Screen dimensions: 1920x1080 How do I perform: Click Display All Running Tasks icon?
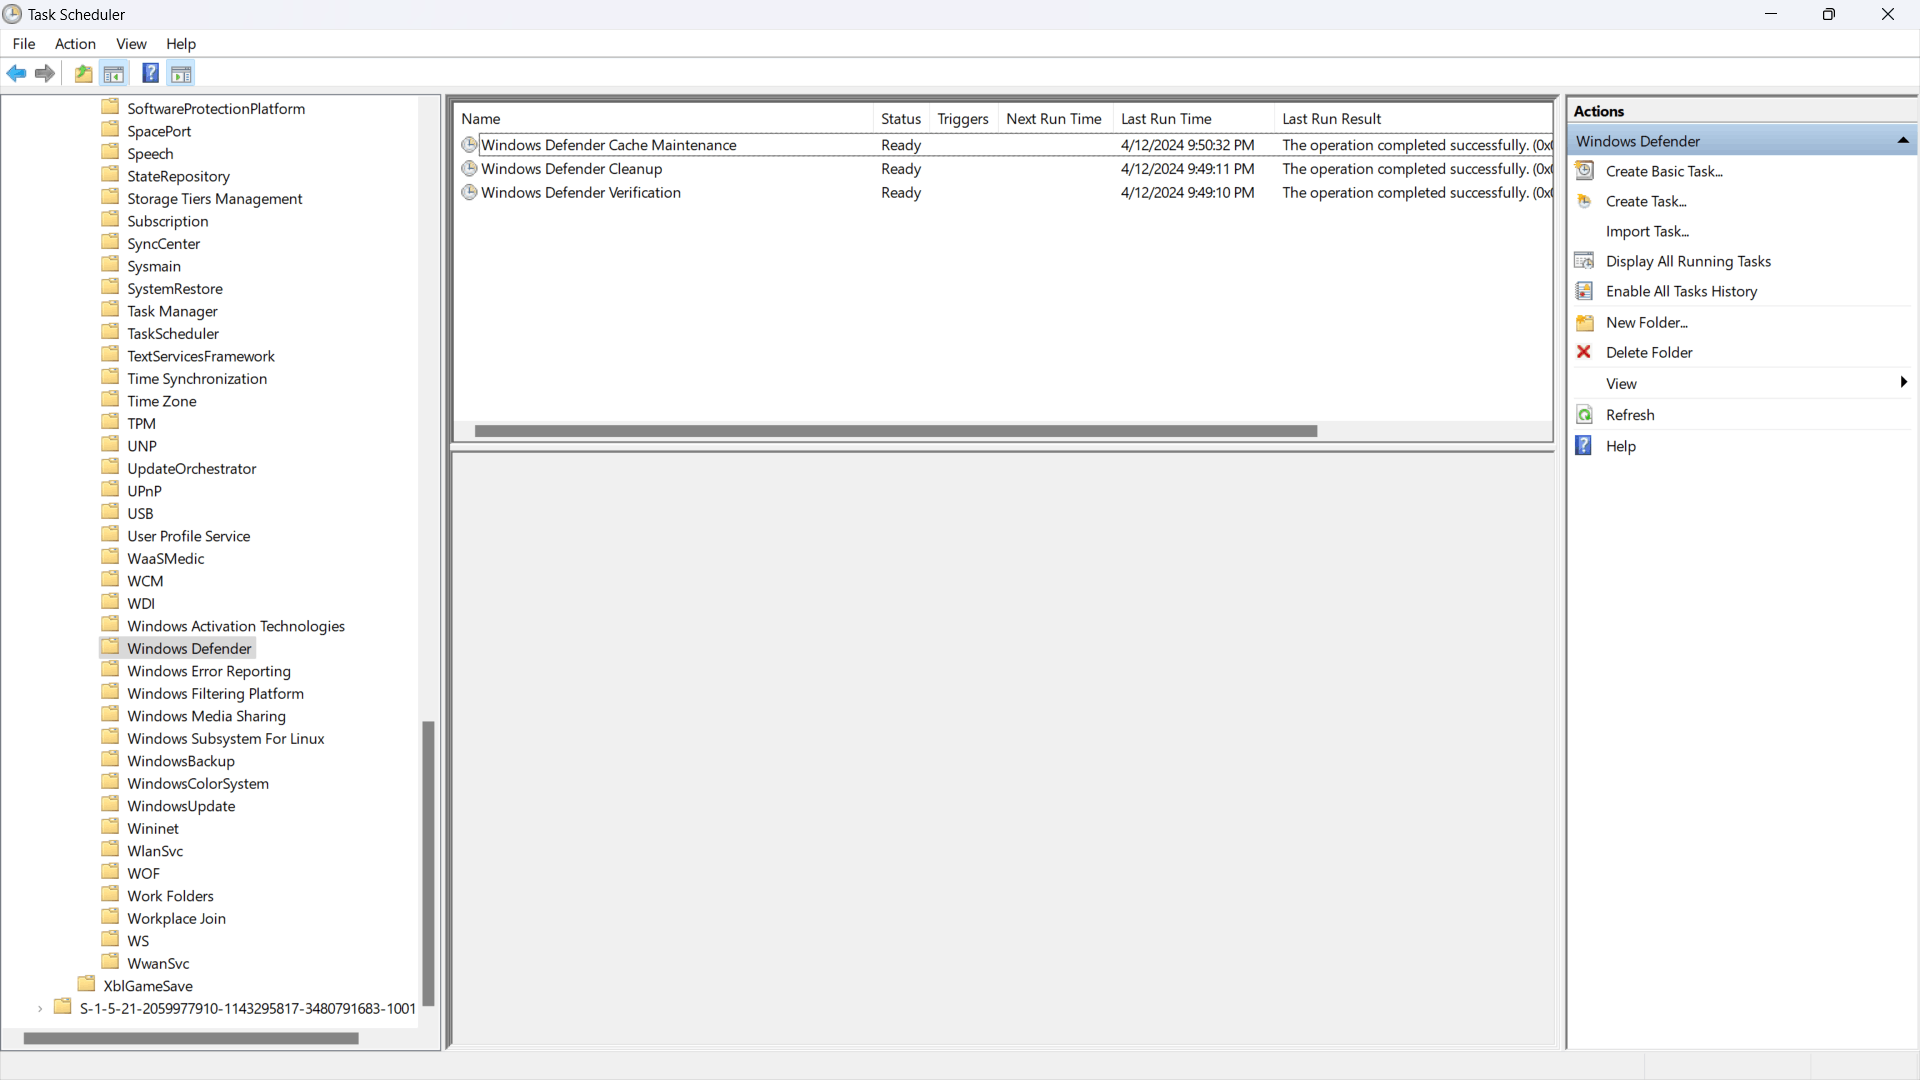(x=1584, y=261)
